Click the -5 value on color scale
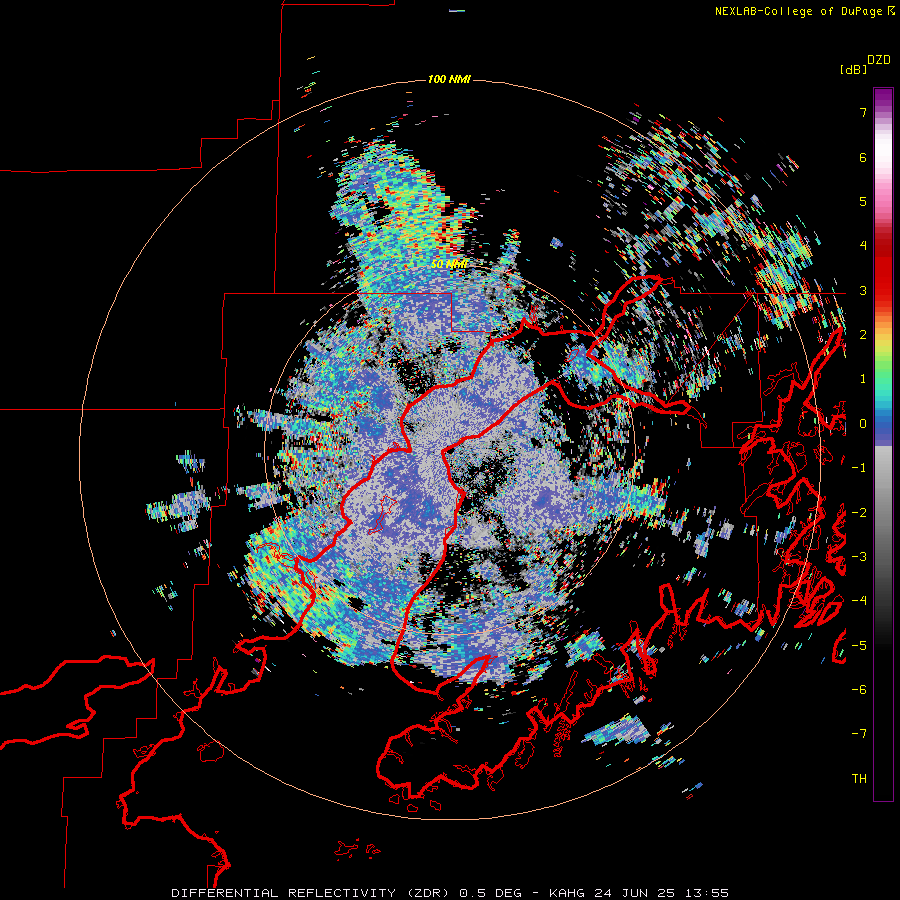Image resolution: width=900 pixels, height=900 pixels. point(859,646)
